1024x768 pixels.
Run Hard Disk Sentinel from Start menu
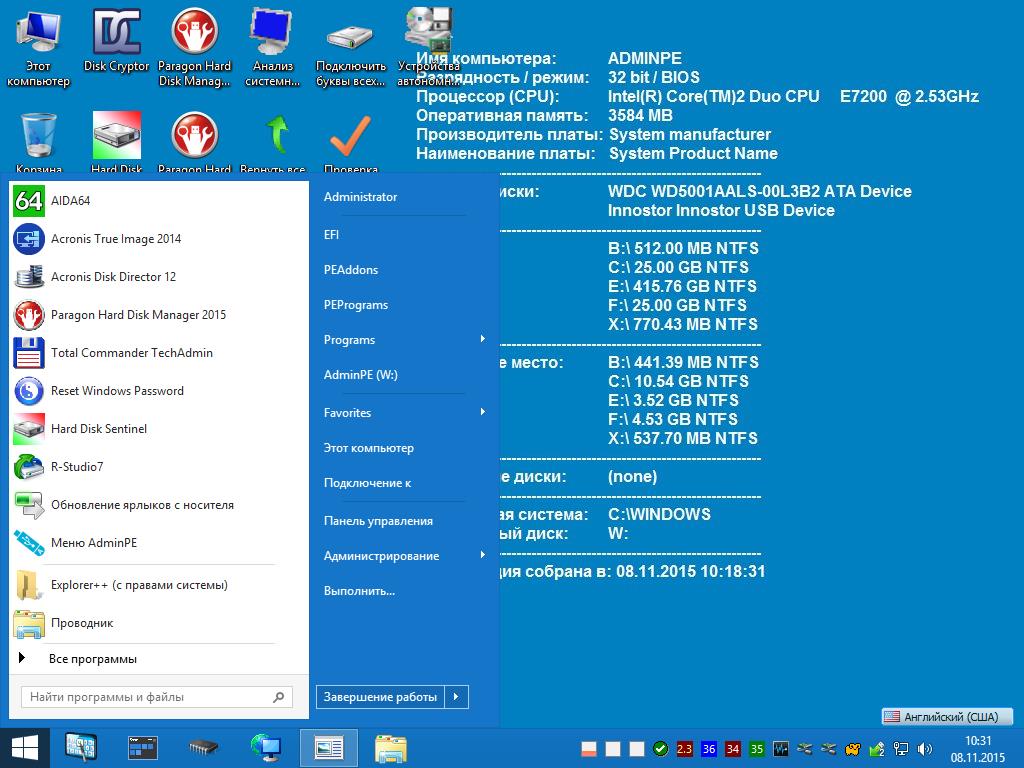[x=159, y=428]
